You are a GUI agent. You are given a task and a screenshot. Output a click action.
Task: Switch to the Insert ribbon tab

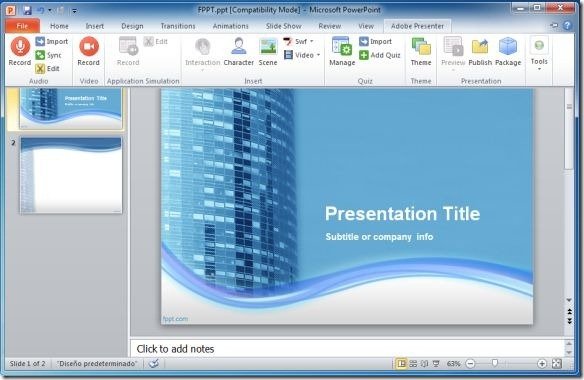[95, 26]
